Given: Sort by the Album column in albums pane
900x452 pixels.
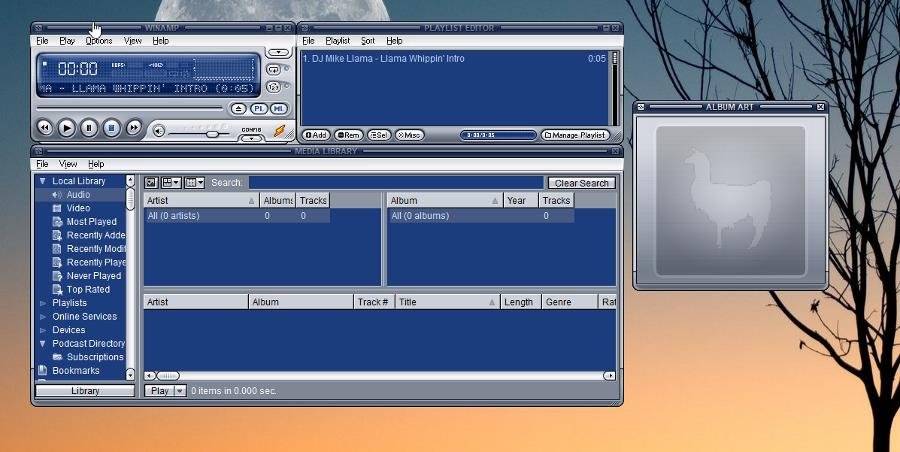Looking at the screenshot, I should pyautogui.click(x=445, y=200).
